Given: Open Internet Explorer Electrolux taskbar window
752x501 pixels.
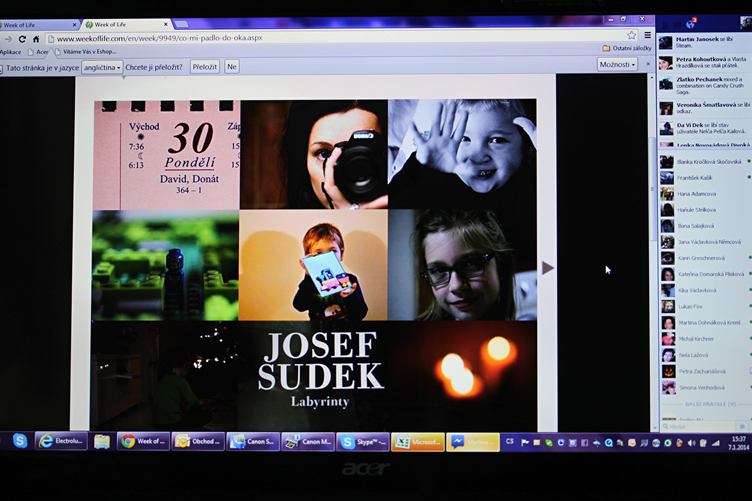Looking at the screenshot, I should 61,441.
